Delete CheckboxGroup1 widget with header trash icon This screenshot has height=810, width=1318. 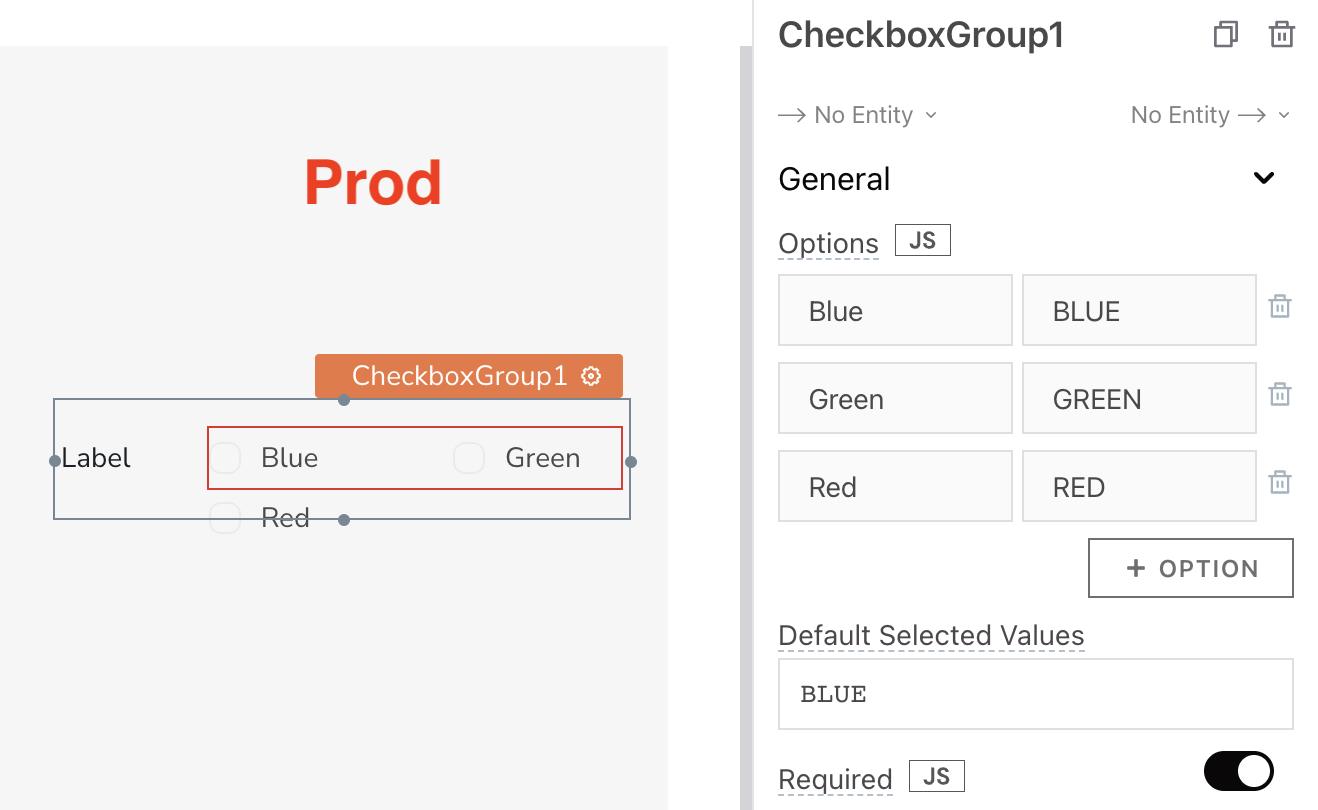pyautogui.click(x=1281, y=35)
